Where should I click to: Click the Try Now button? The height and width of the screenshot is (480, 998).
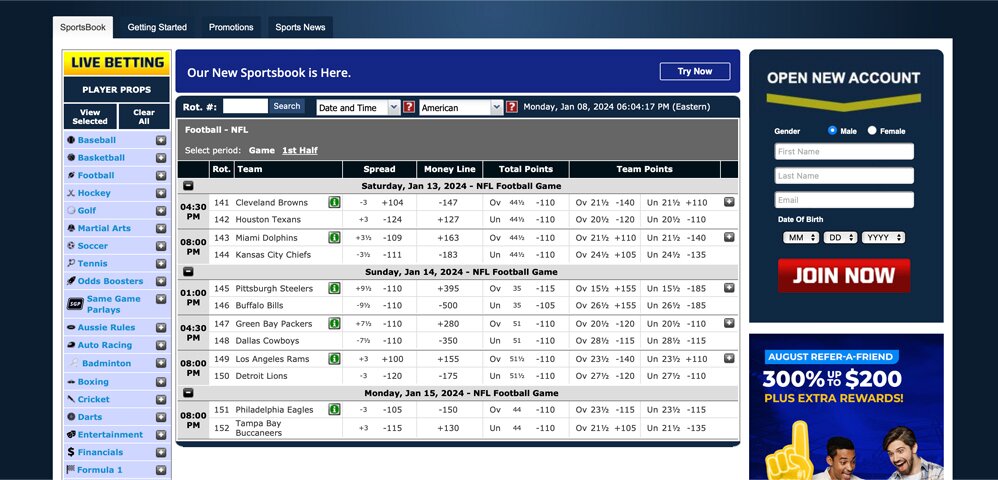(x=695, y=71)
